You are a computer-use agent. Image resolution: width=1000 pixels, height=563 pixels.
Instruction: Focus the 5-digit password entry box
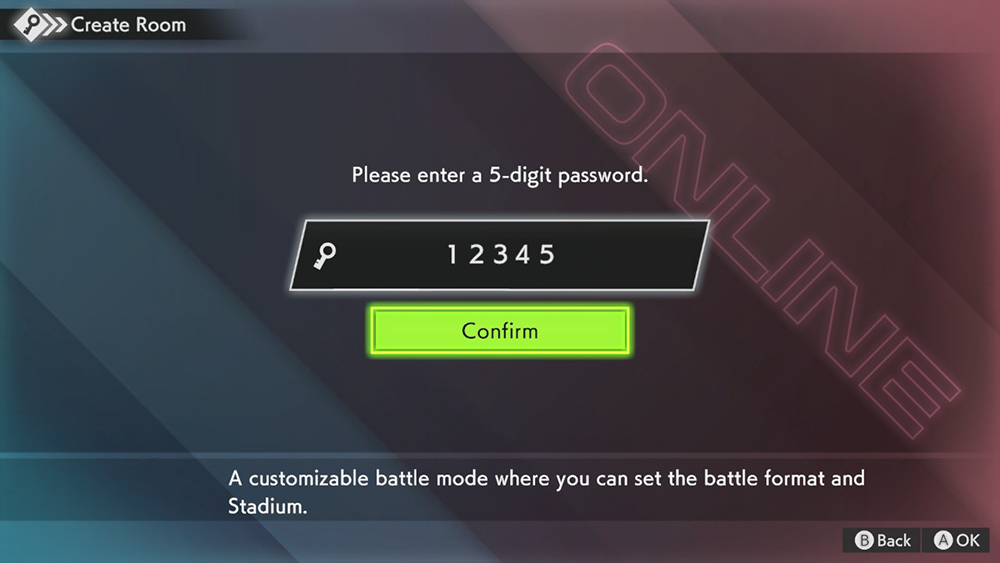(499, 255)
